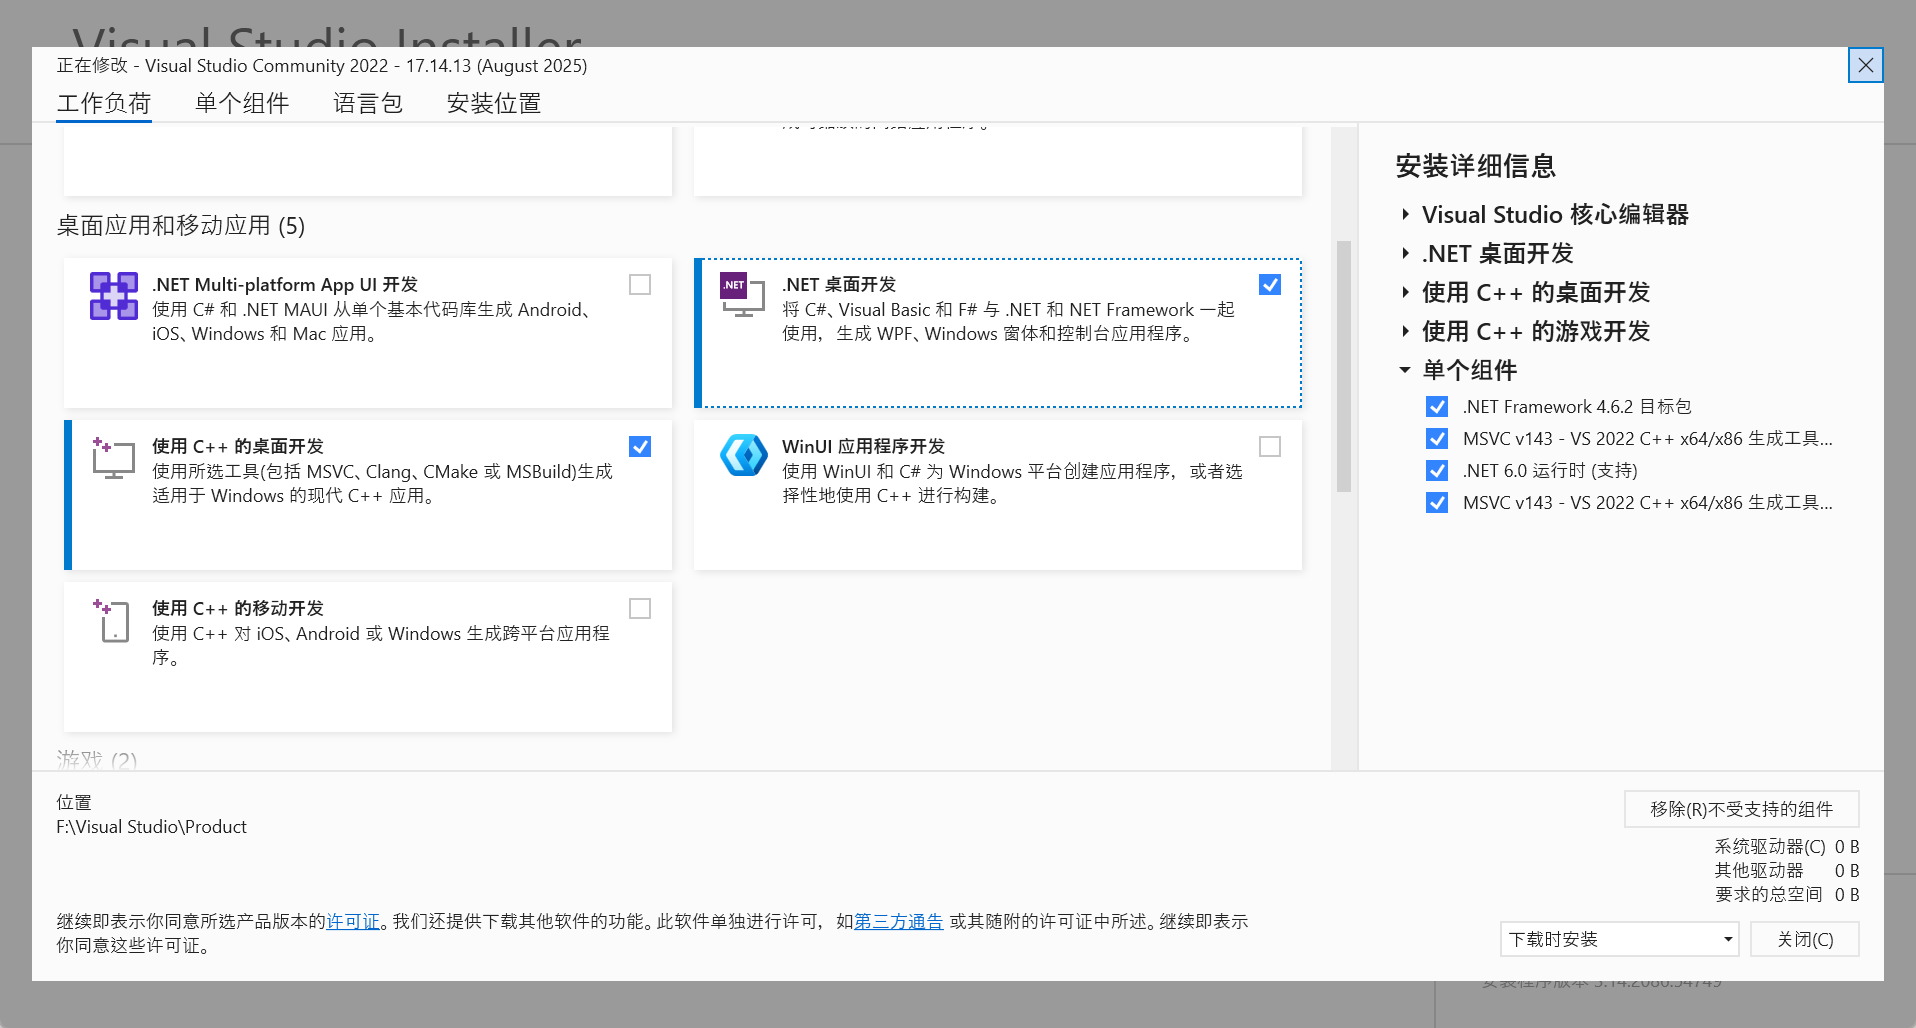The image size is (1916, 1028).
Task: Switch to the 语言包 tab
Action: coord(367,104)
